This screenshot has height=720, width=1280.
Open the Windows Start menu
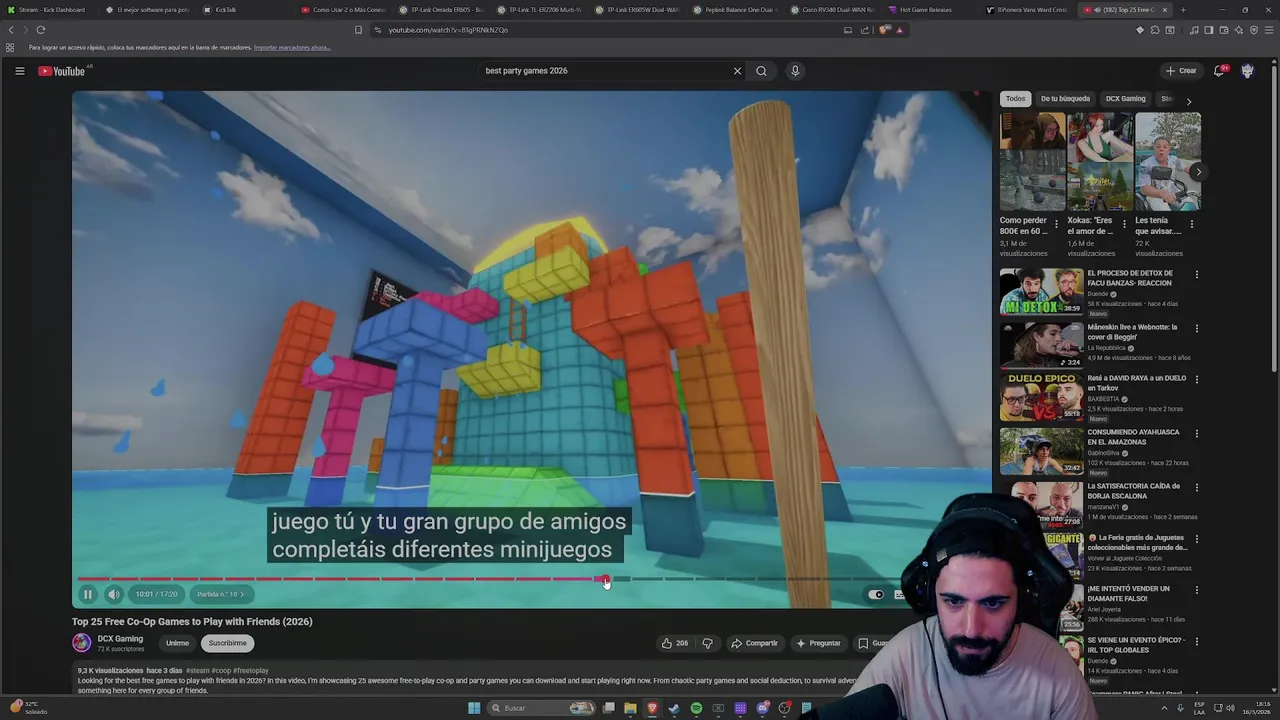point(474,708)
